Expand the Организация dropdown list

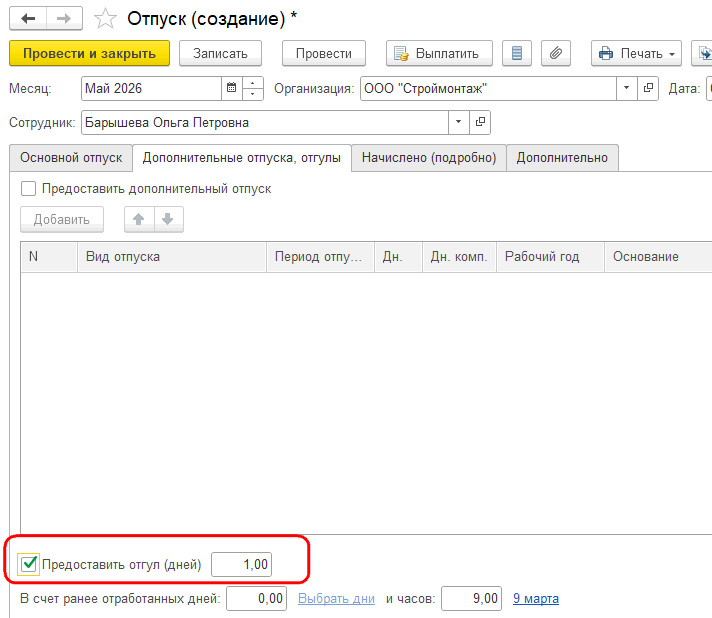tap(627, 88)
